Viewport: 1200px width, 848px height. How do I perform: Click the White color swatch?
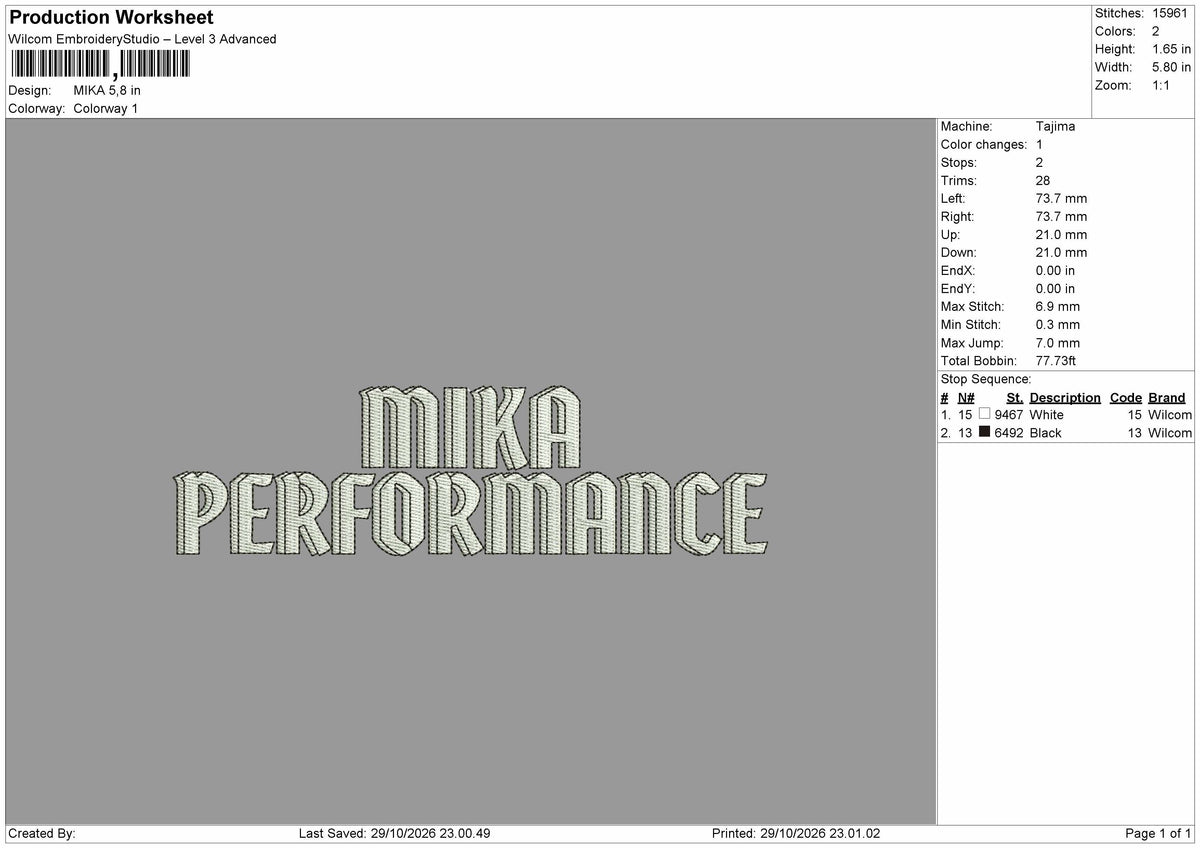pyautogui.click(x=985, y=414)
